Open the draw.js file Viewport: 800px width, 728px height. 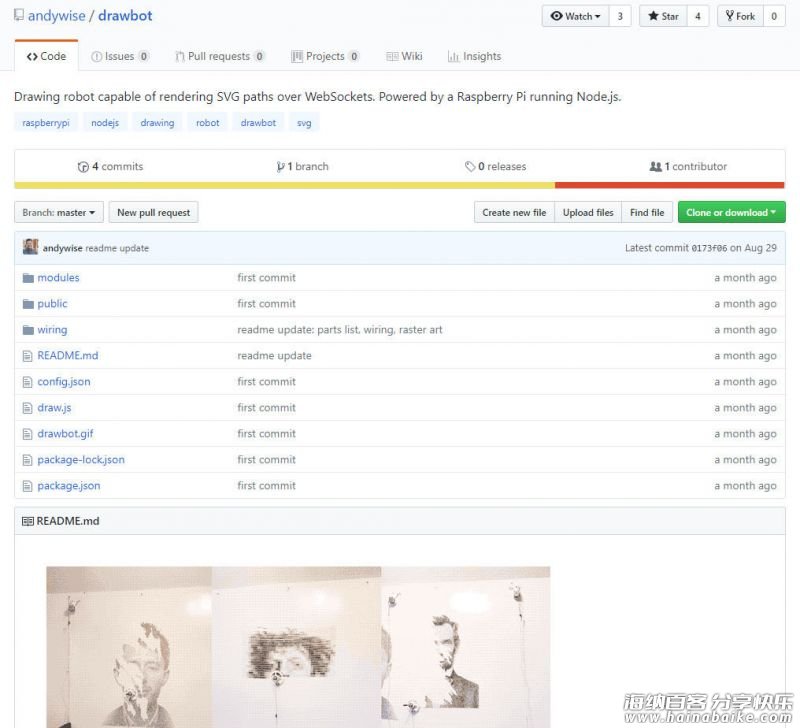coord(55,408)
